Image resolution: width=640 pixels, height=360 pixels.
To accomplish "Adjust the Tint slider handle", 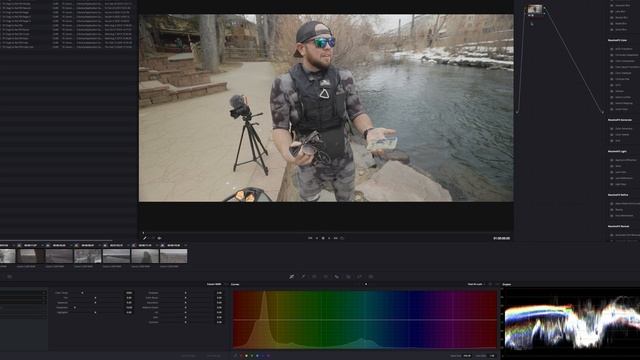I will pyautogui.click(x=95, y=298).
